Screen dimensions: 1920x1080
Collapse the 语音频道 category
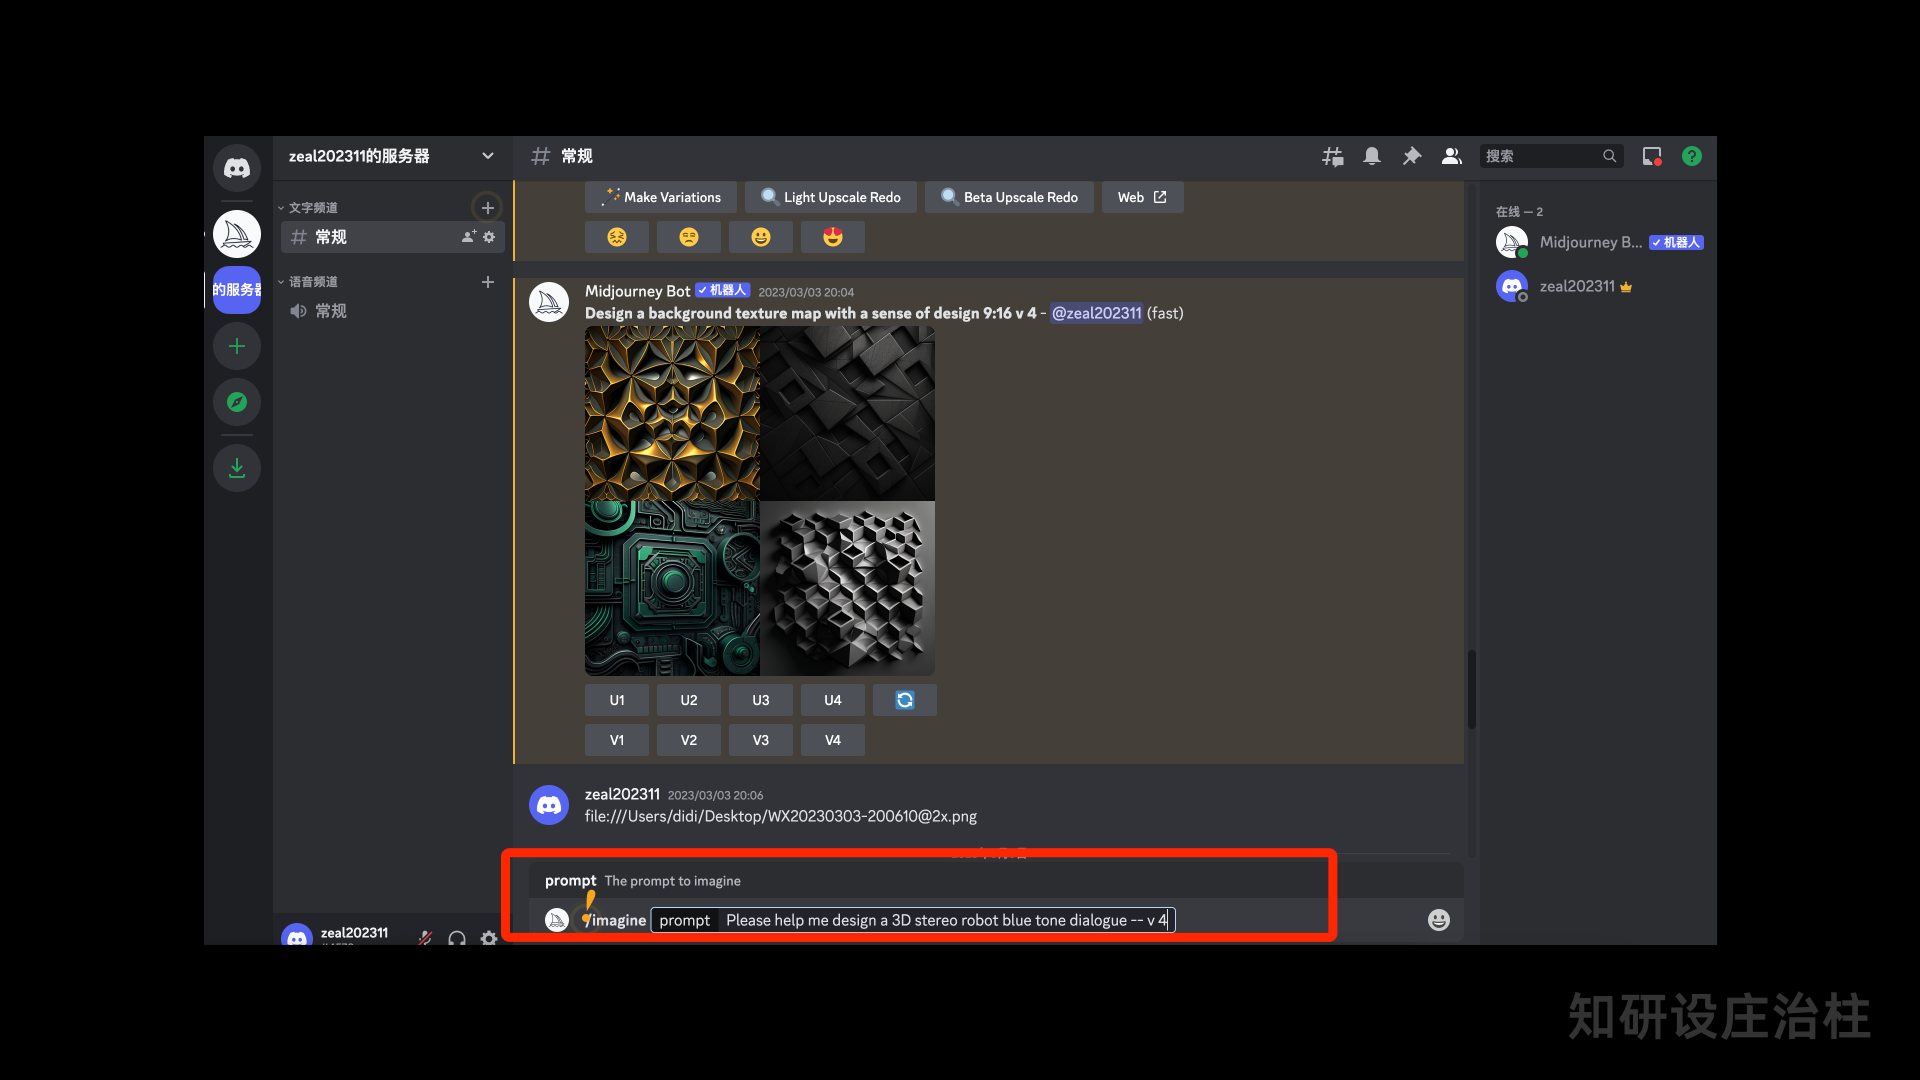point(312,282)
